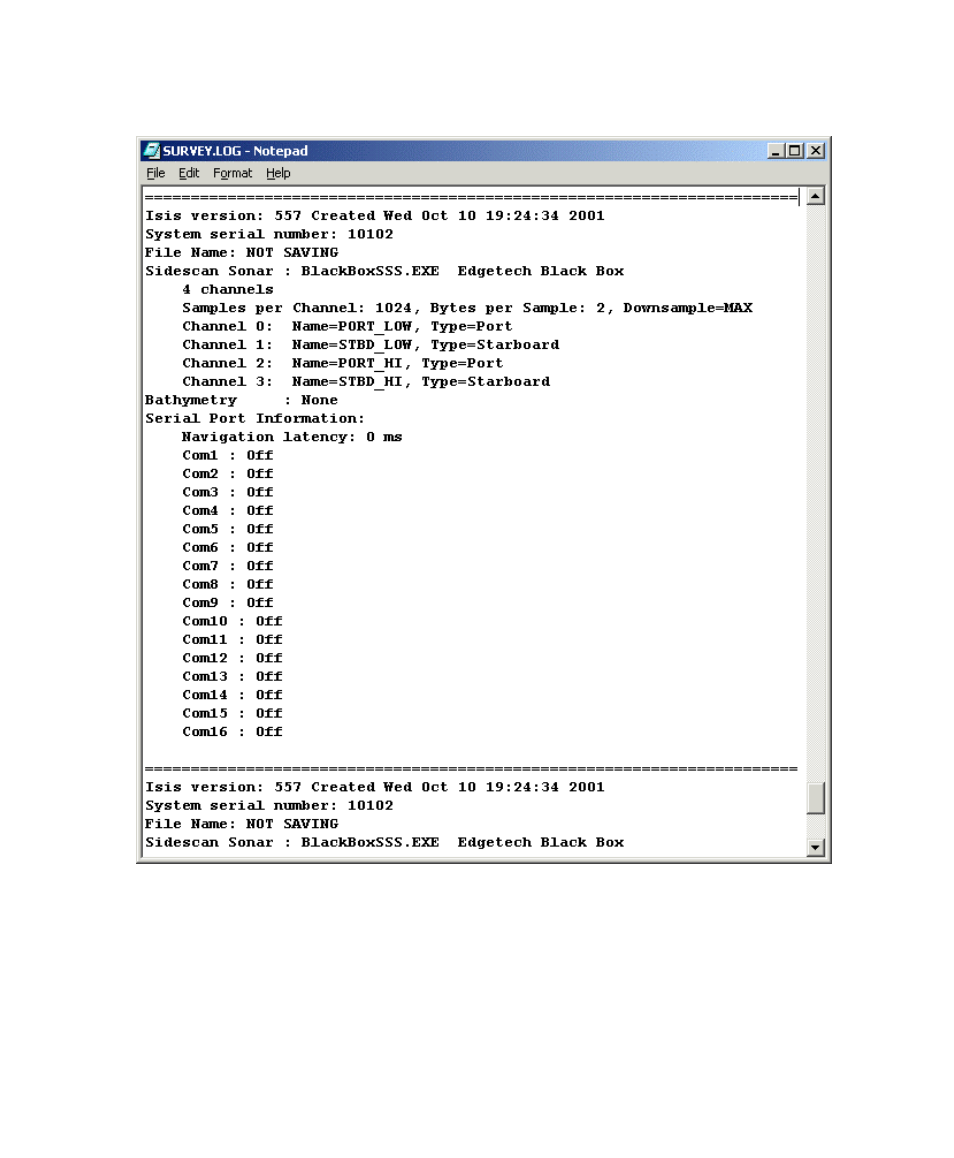The image size is (954, 1158).
Task: Click the 'Com2 : Off' line
Action: (227, 474)
